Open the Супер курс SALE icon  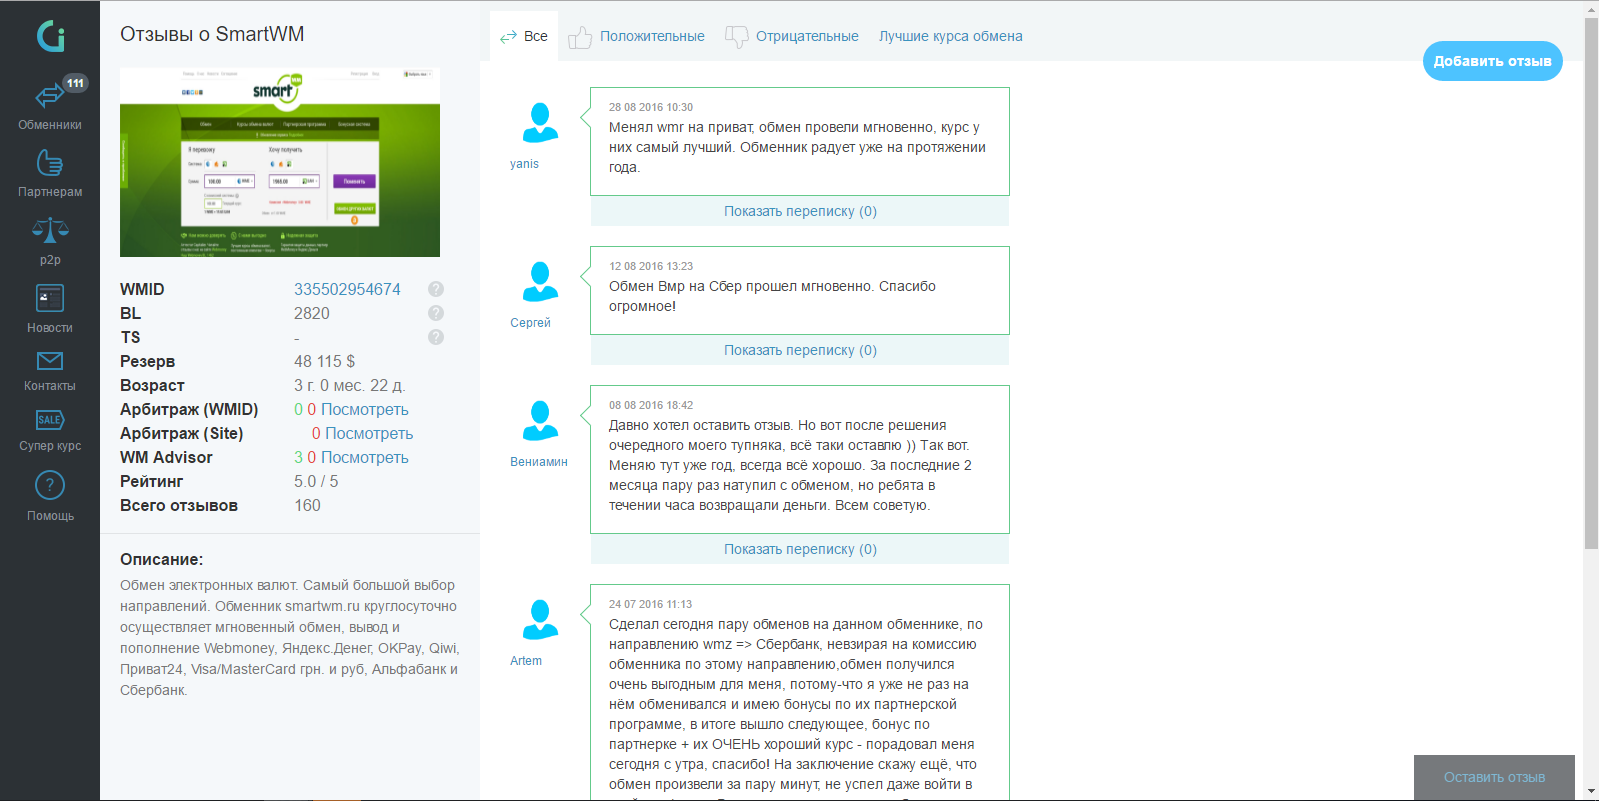50,420
